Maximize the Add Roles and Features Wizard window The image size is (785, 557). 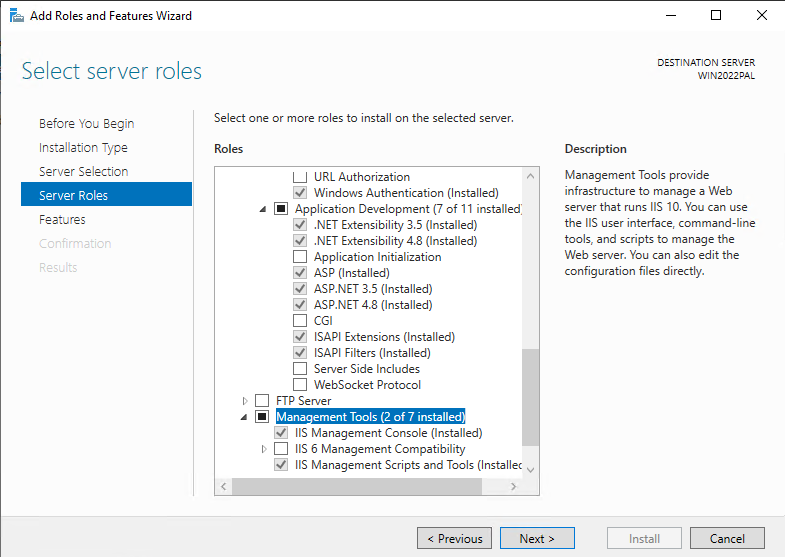pyautogui.click(x=716, y=16)
